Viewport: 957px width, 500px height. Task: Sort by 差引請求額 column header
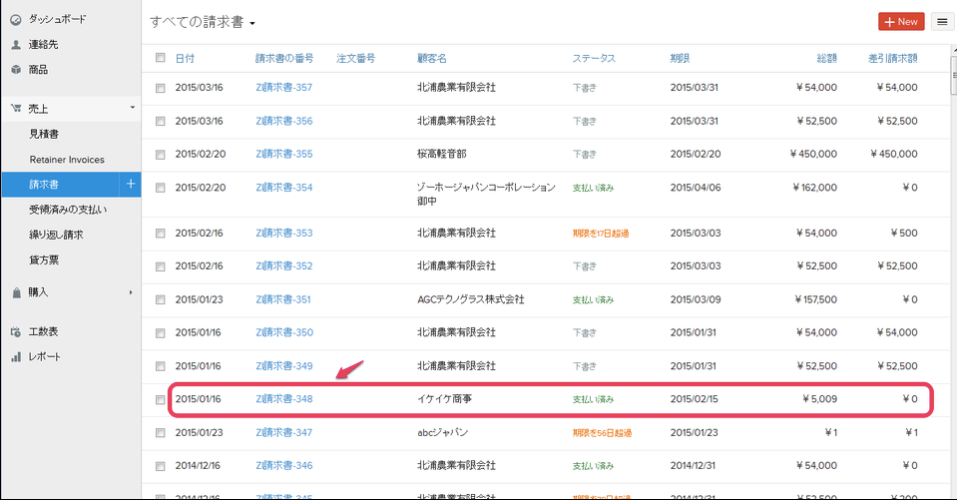pyautogui.click(x=892, y=59)
